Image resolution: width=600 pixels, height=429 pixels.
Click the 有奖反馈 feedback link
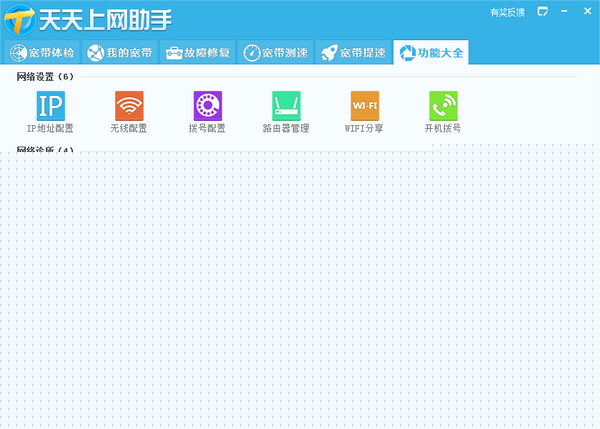[x=509, y=12]
